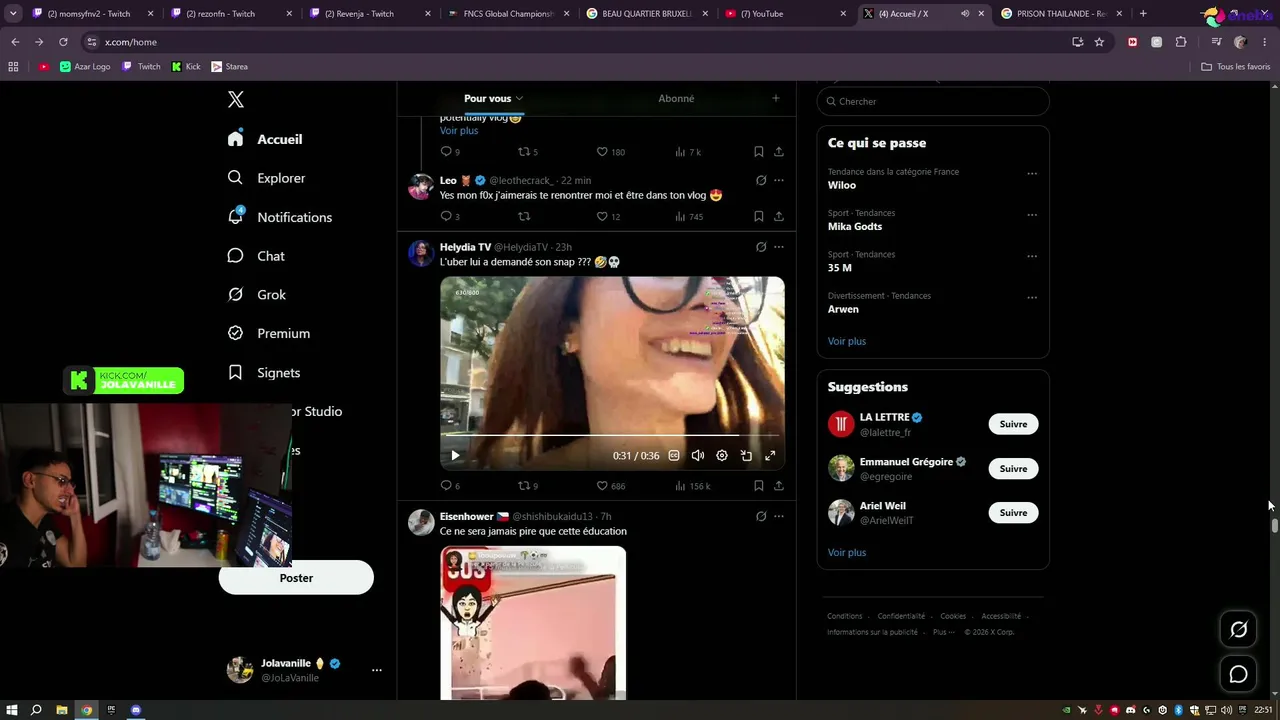Open the media thumbnail in Eisenhower's post

pos(533,622)
